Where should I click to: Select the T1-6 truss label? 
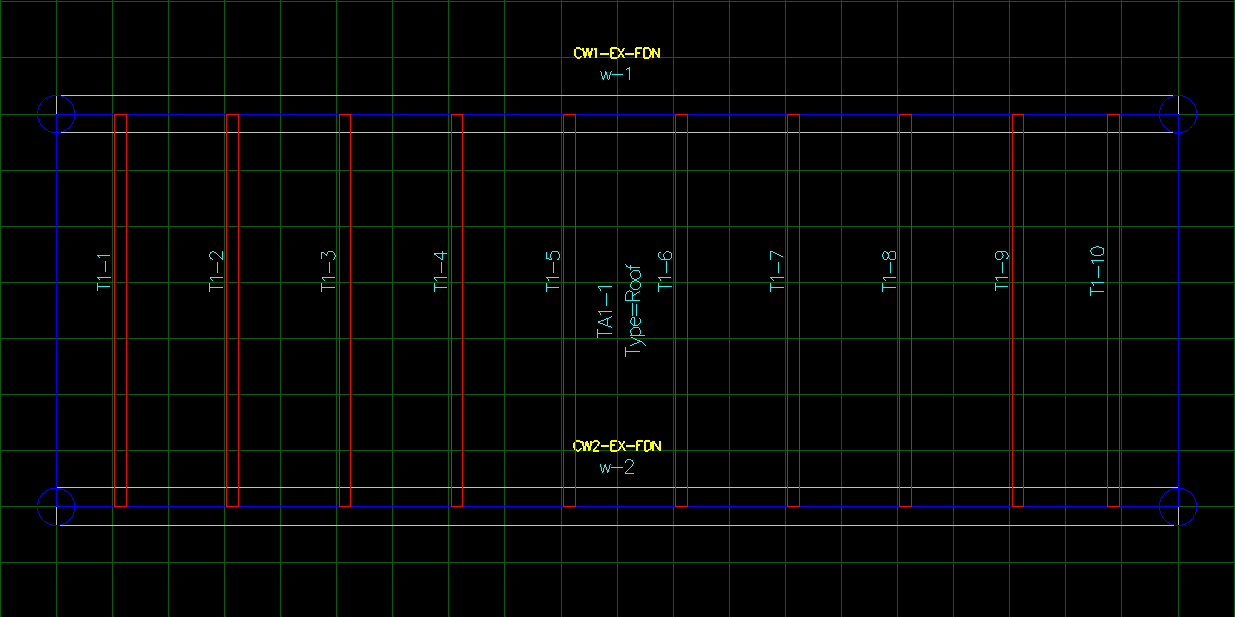pyautogui.click(x=665, y=271)
